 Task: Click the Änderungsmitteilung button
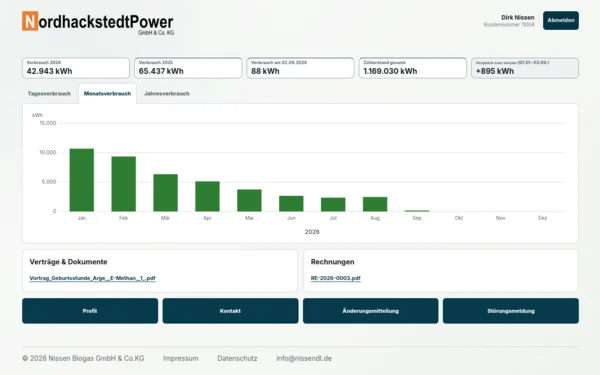370,311
